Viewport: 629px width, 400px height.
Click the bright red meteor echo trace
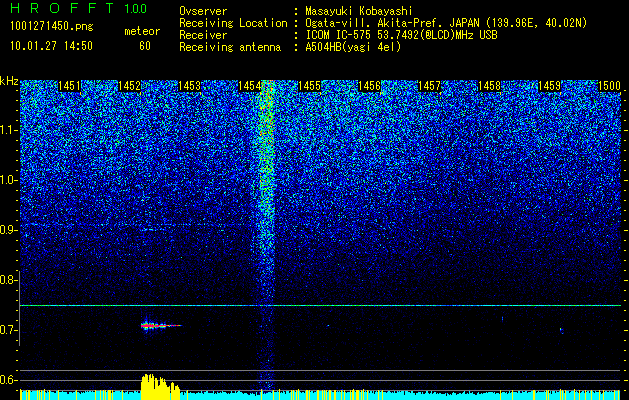pyautogui.click(x=161, y=325)
